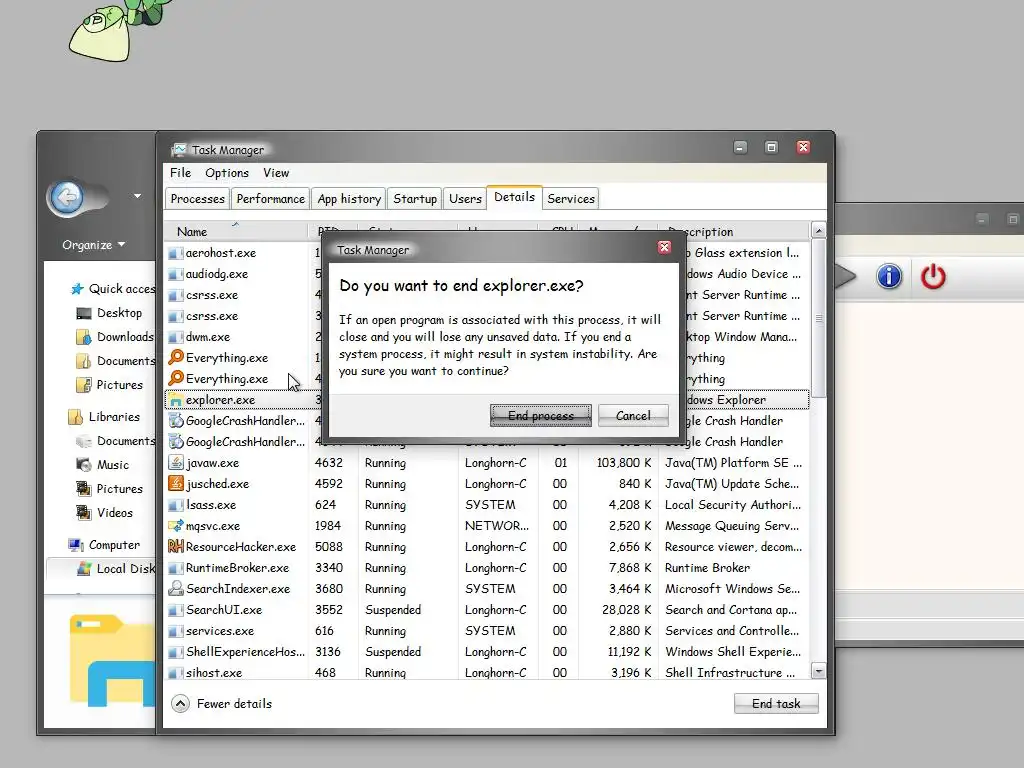Image resolution: width=1024 pixels, height=768 pixels.
Task: Switch to the Users tab
Action: tap(465, 199)
